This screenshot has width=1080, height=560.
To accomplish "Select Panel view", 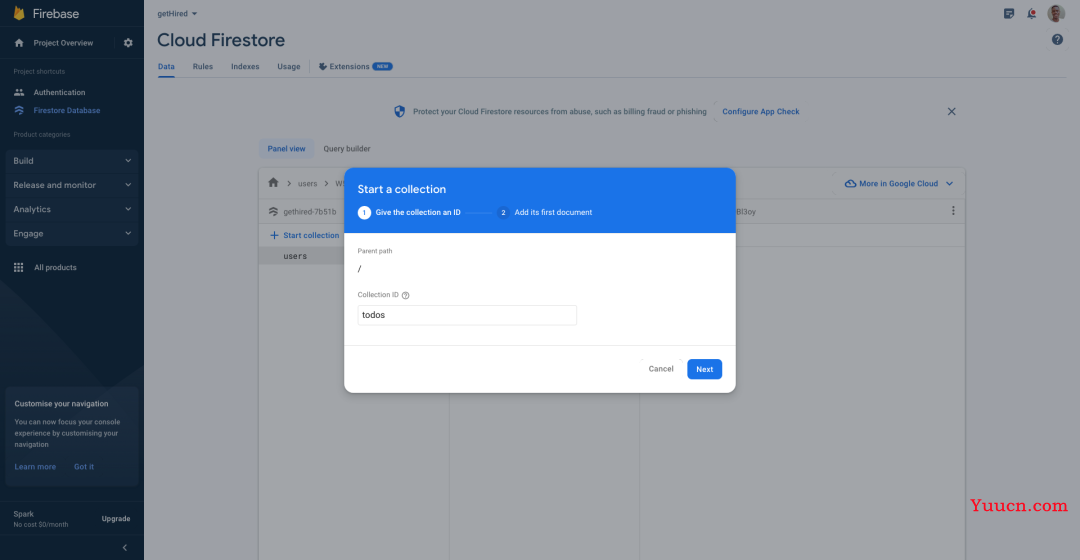I will point(287,149).
